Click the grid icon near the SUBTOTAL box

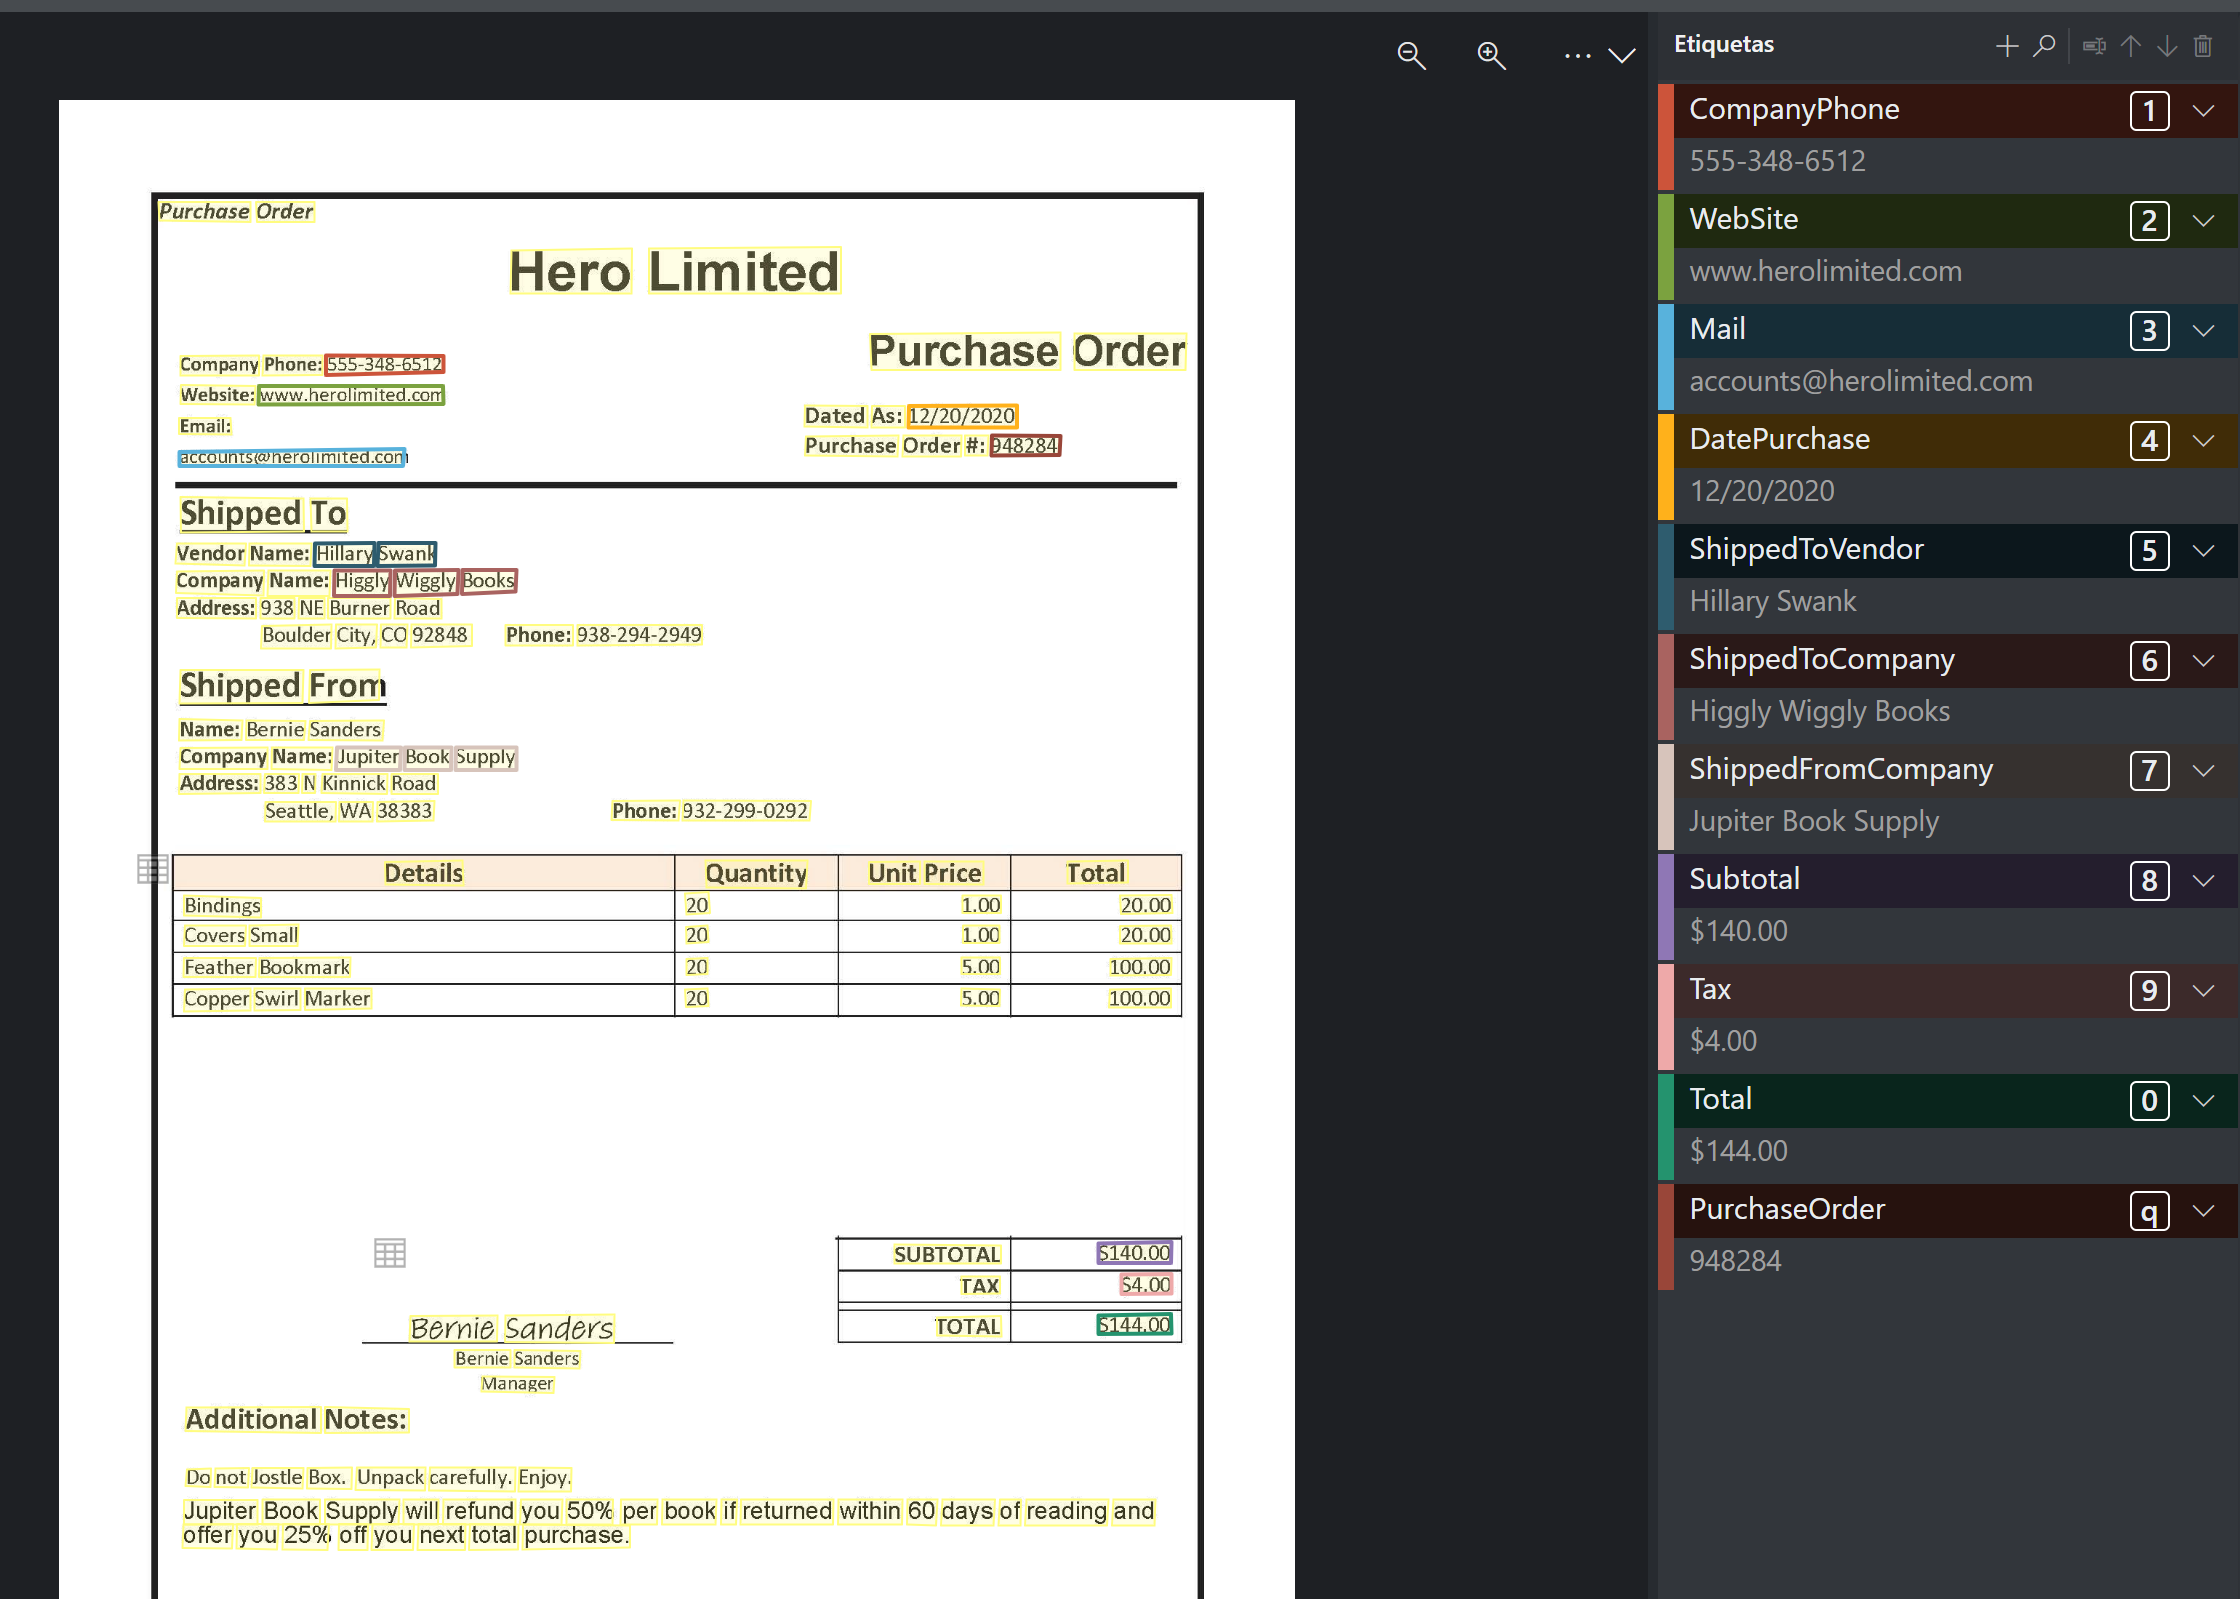click(x=391, y=1253)
